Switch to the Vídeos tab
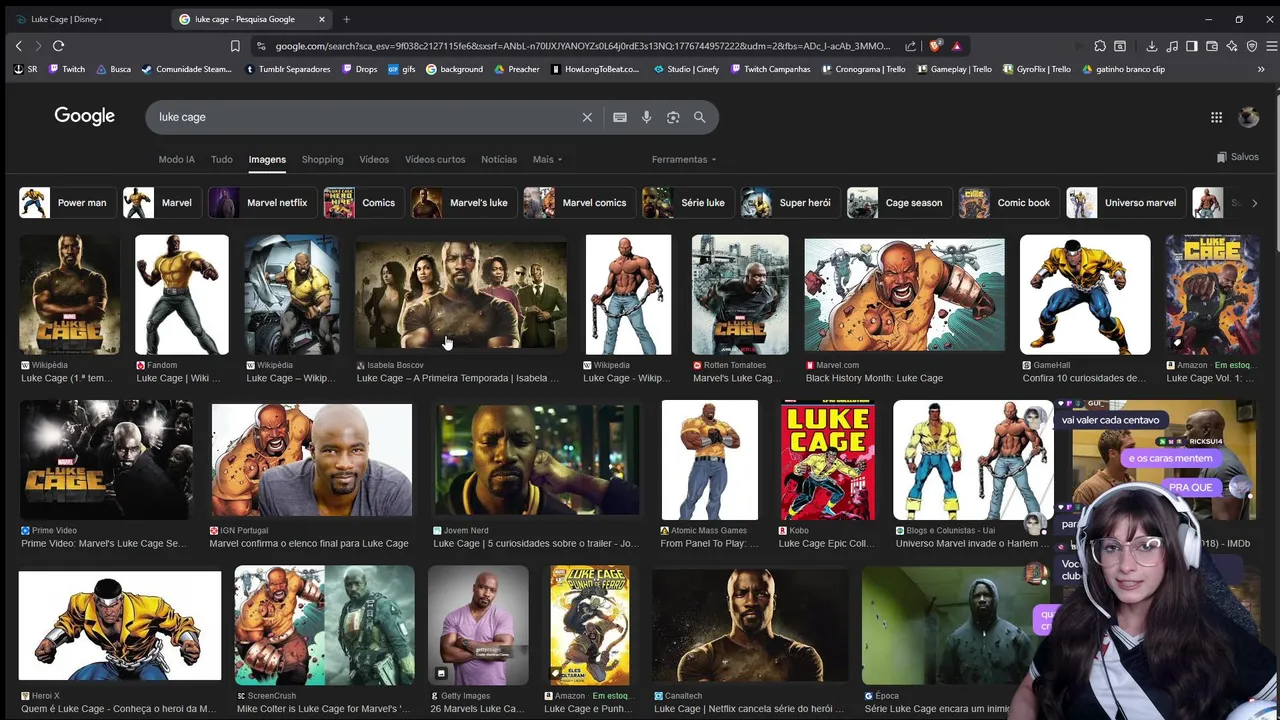Viewport: 1280px width, 720px height. pyautogui.click(x=374, y=159)
